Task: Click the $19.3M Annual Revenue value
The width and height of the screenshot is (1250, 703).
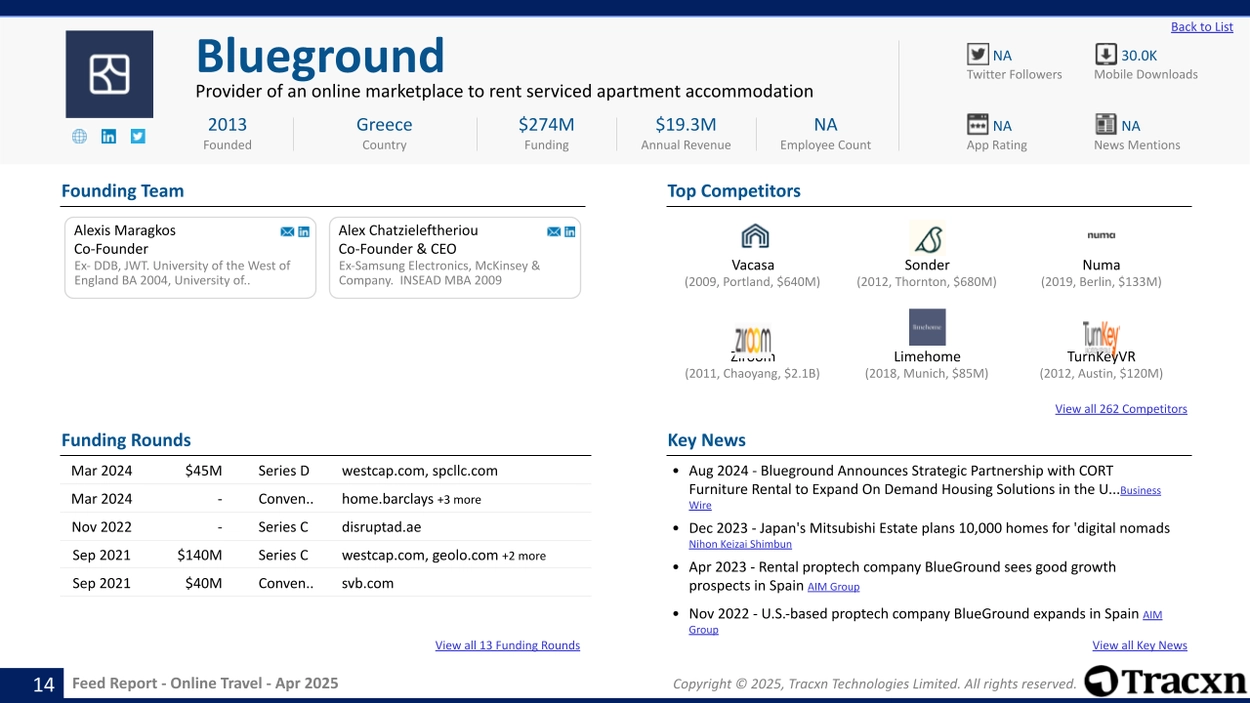Action: point(686,125)
